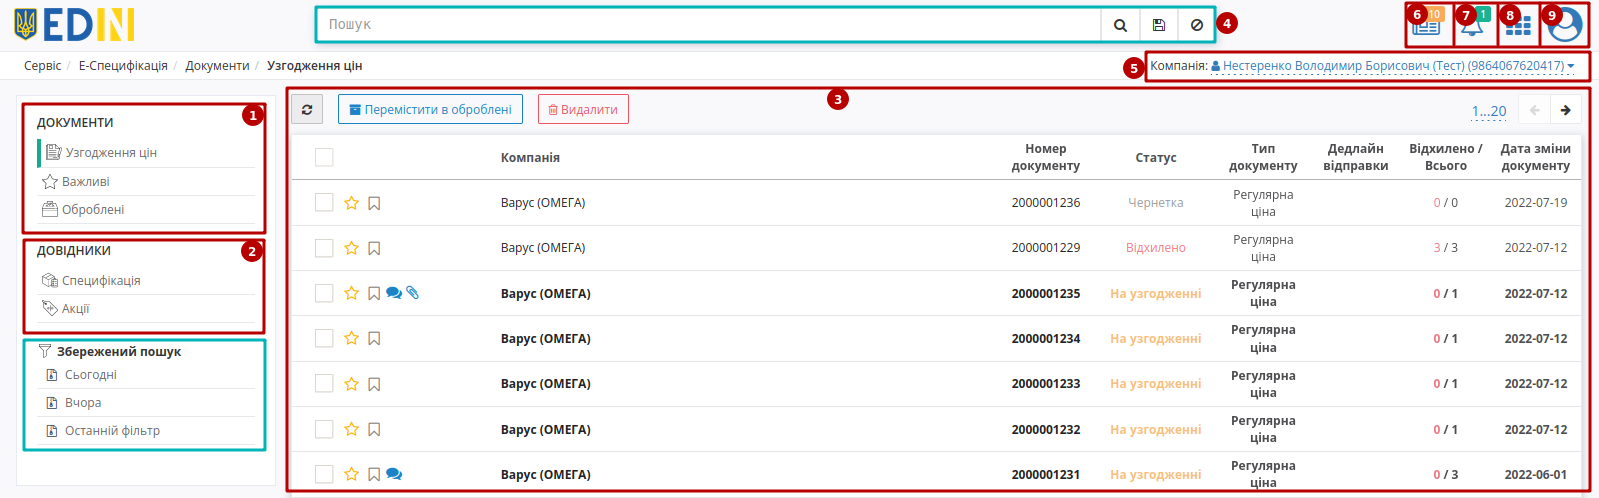Tick the select-all checkbox in the table header
The width and height of the screenshot is (1599, 498).
pyautogui.click(x=324, y=157)
